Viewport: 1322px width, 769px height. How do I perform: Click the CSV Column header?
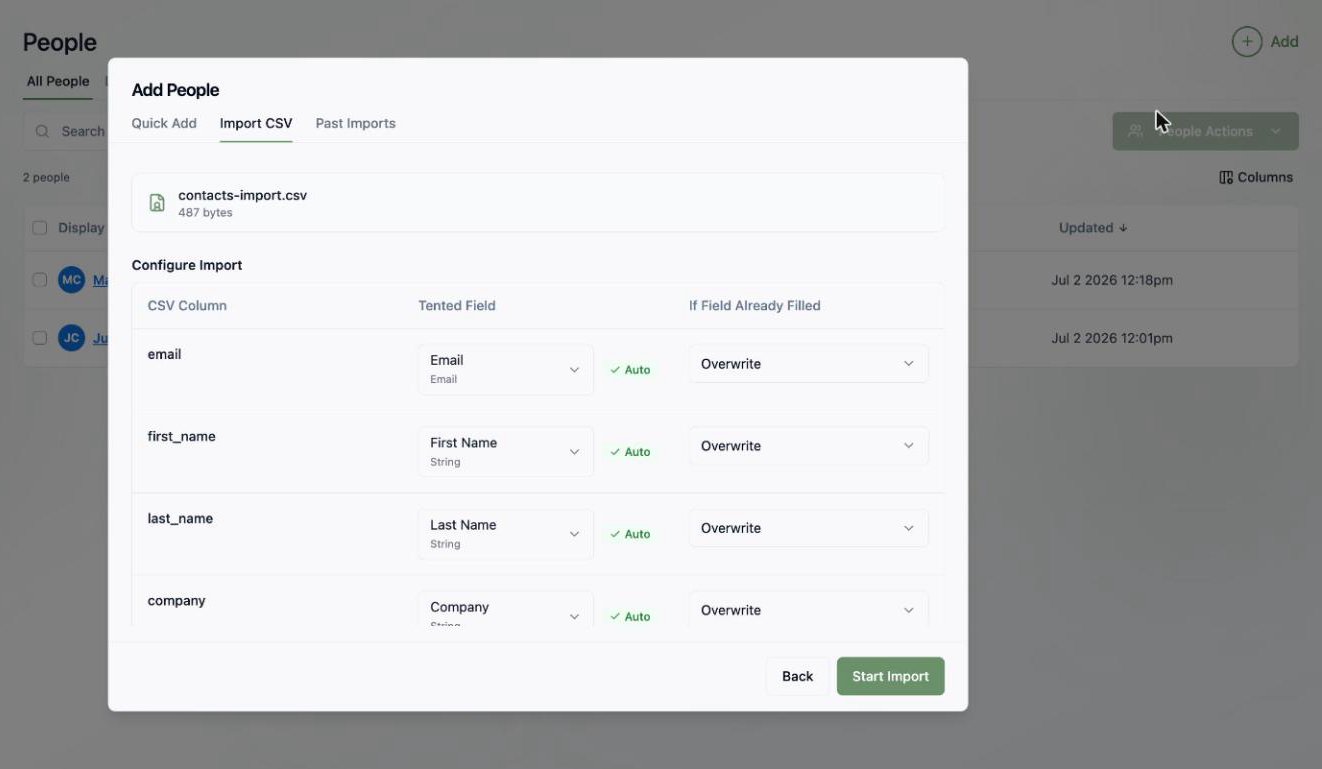[187, 306]
